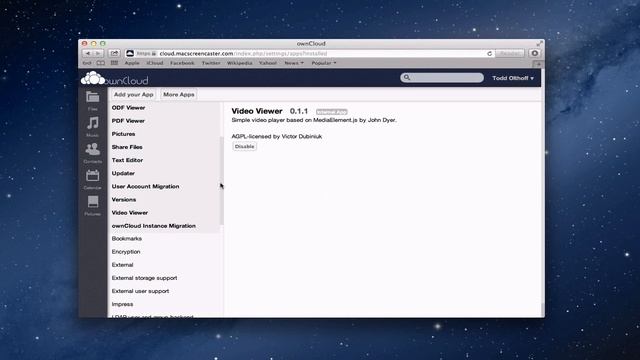Open the Music app in sidebar

coord(93,127)
